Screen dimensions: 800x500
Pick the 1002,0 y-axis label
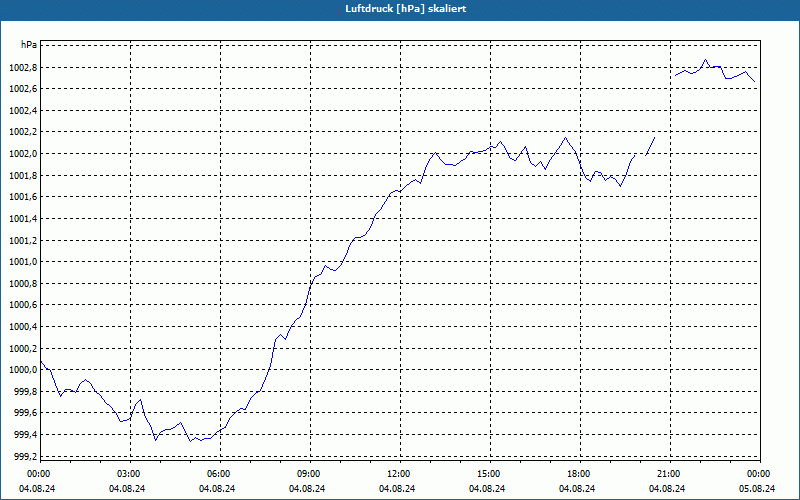tap(23, 154)
